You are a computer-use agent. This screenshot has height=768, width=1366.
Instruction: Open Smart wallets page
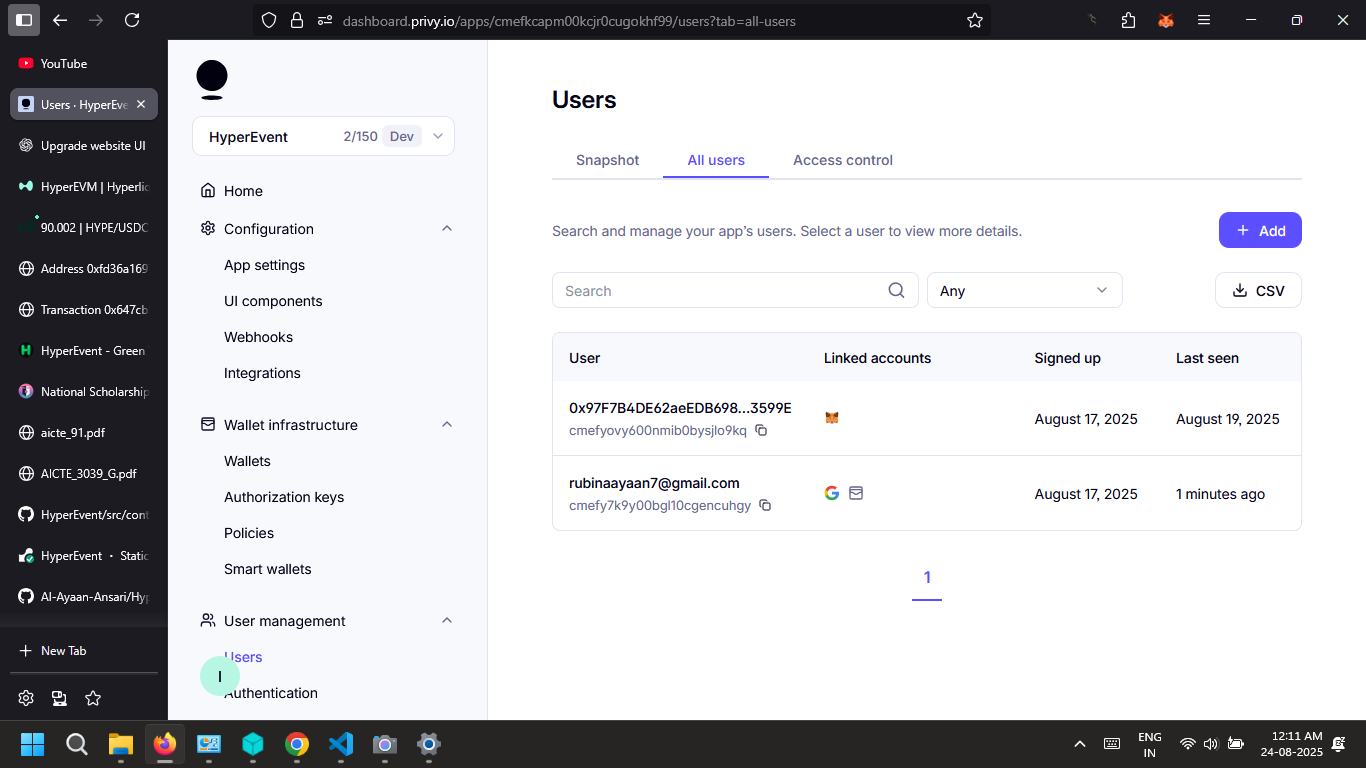point(268,569)
